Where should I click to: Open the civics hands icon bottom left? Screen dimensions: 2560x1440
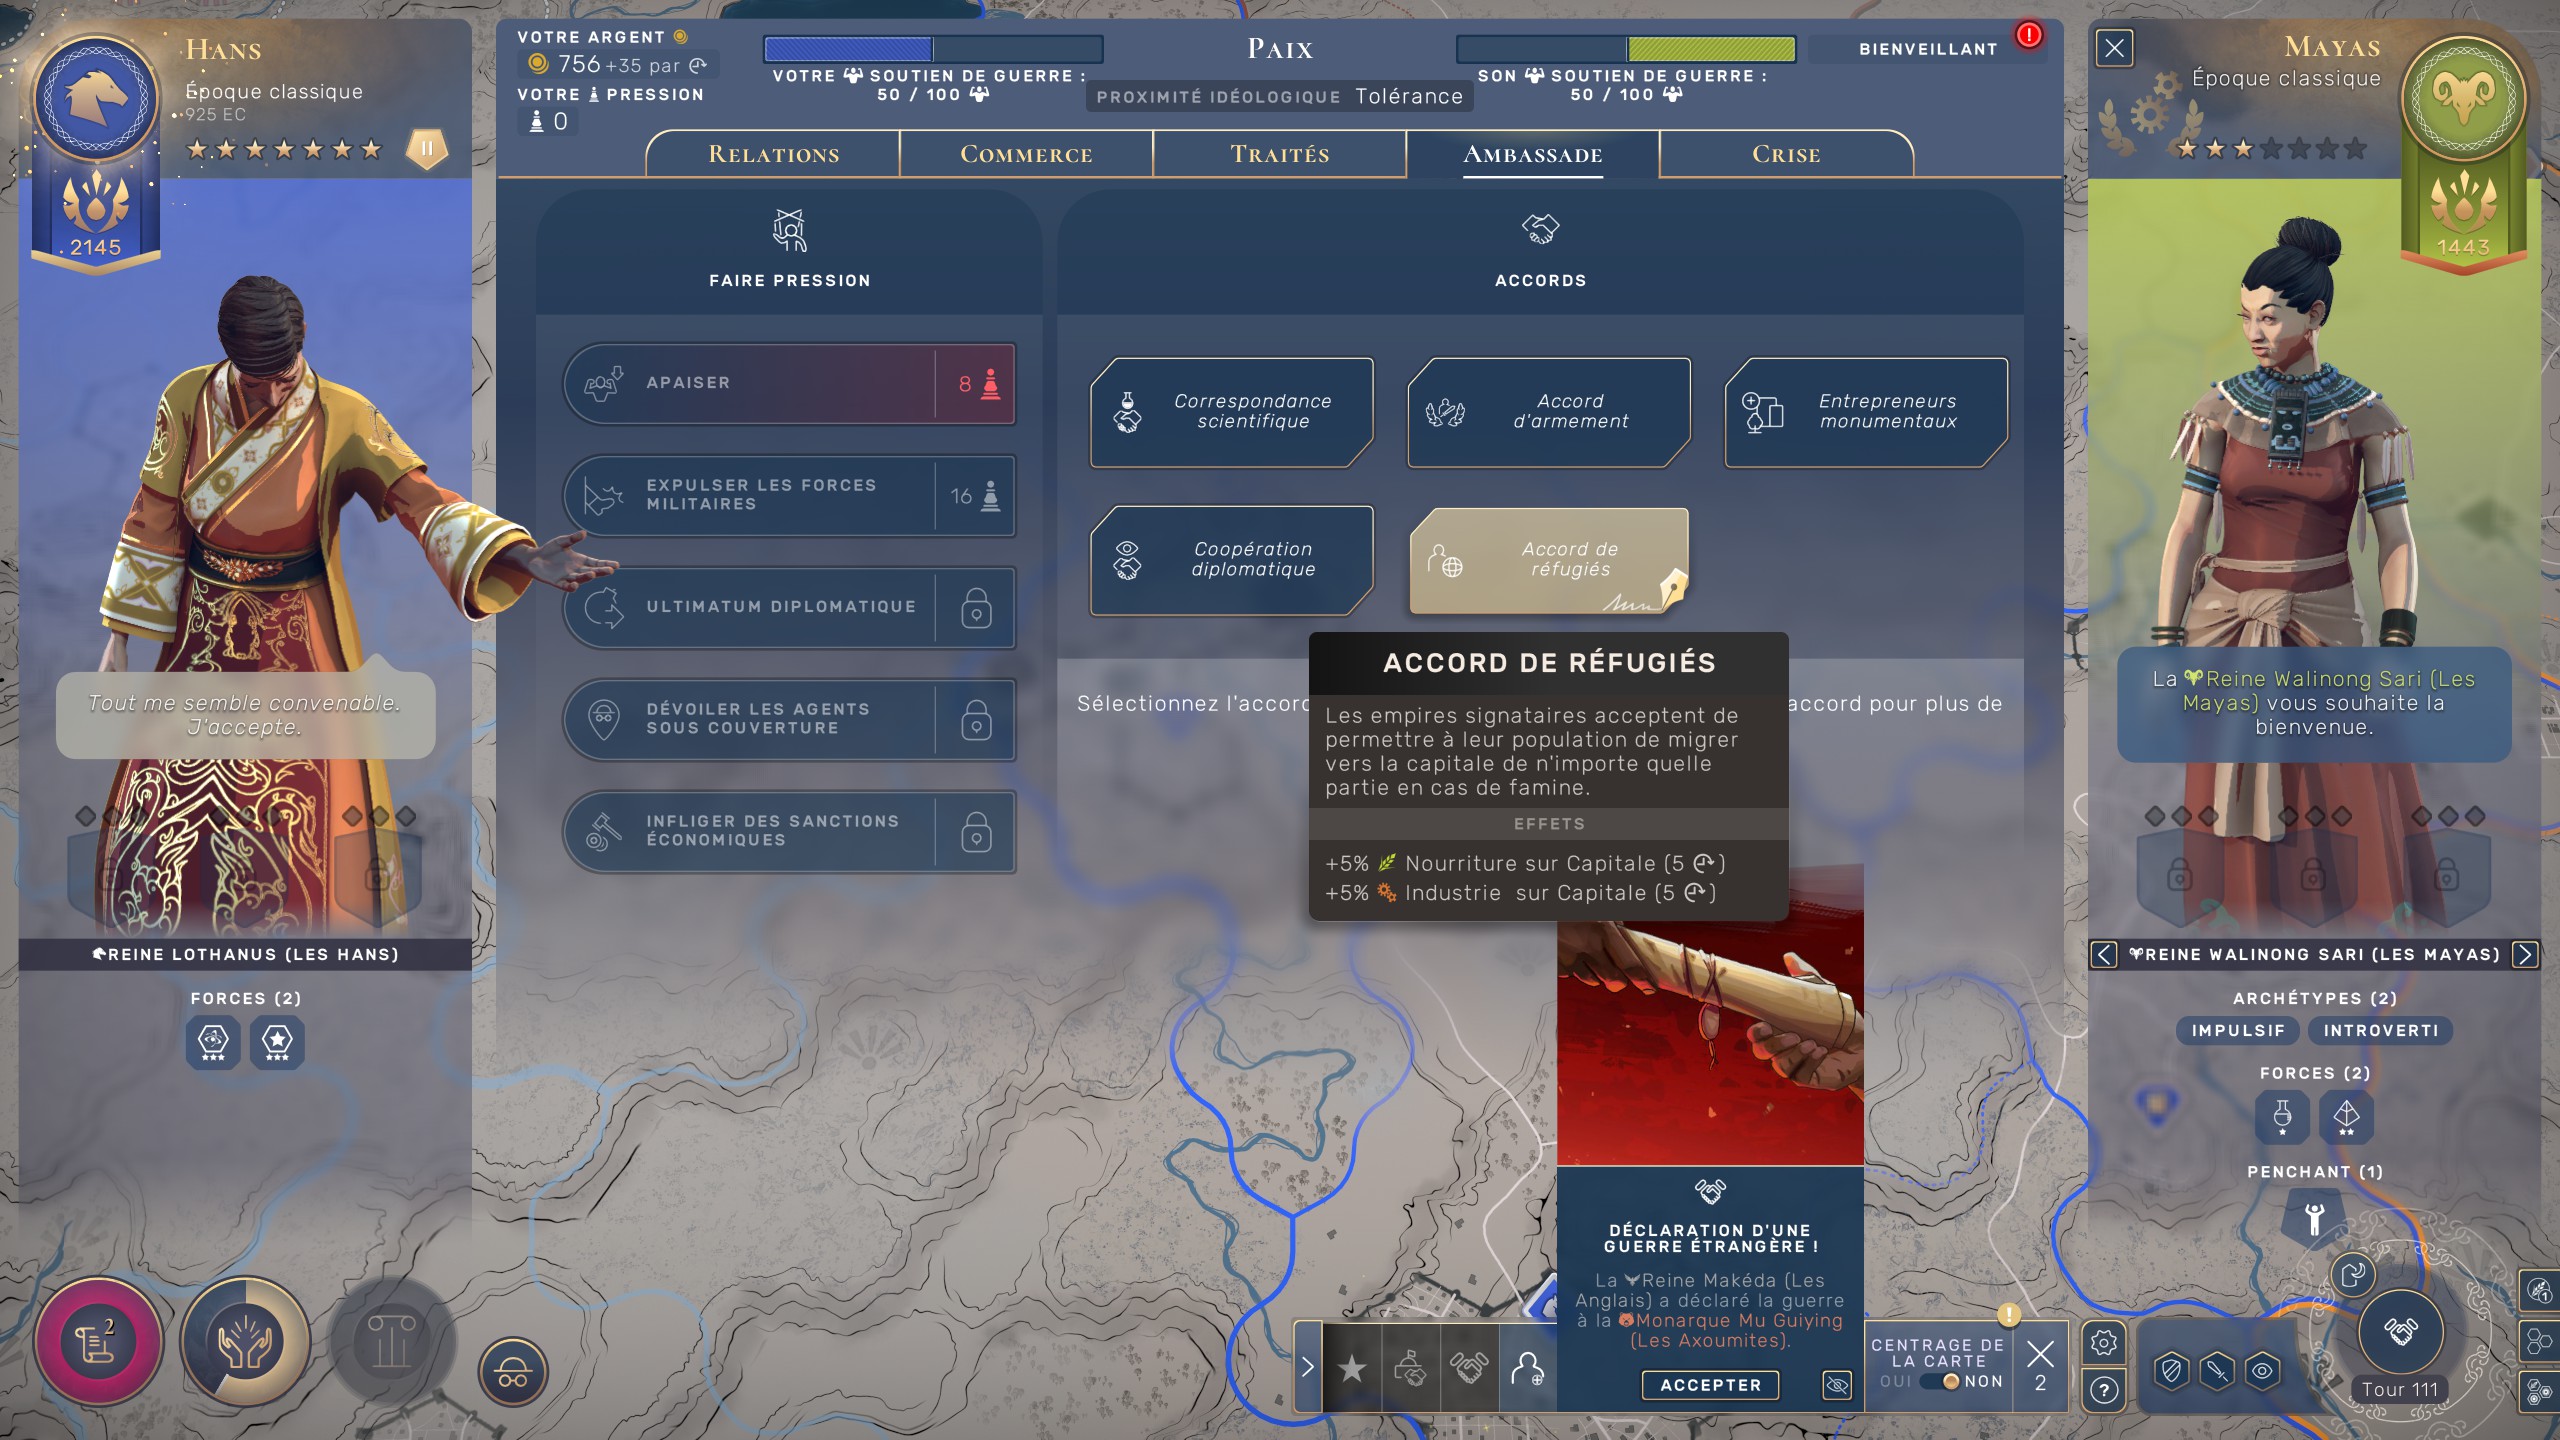(x=244, y=1342)
